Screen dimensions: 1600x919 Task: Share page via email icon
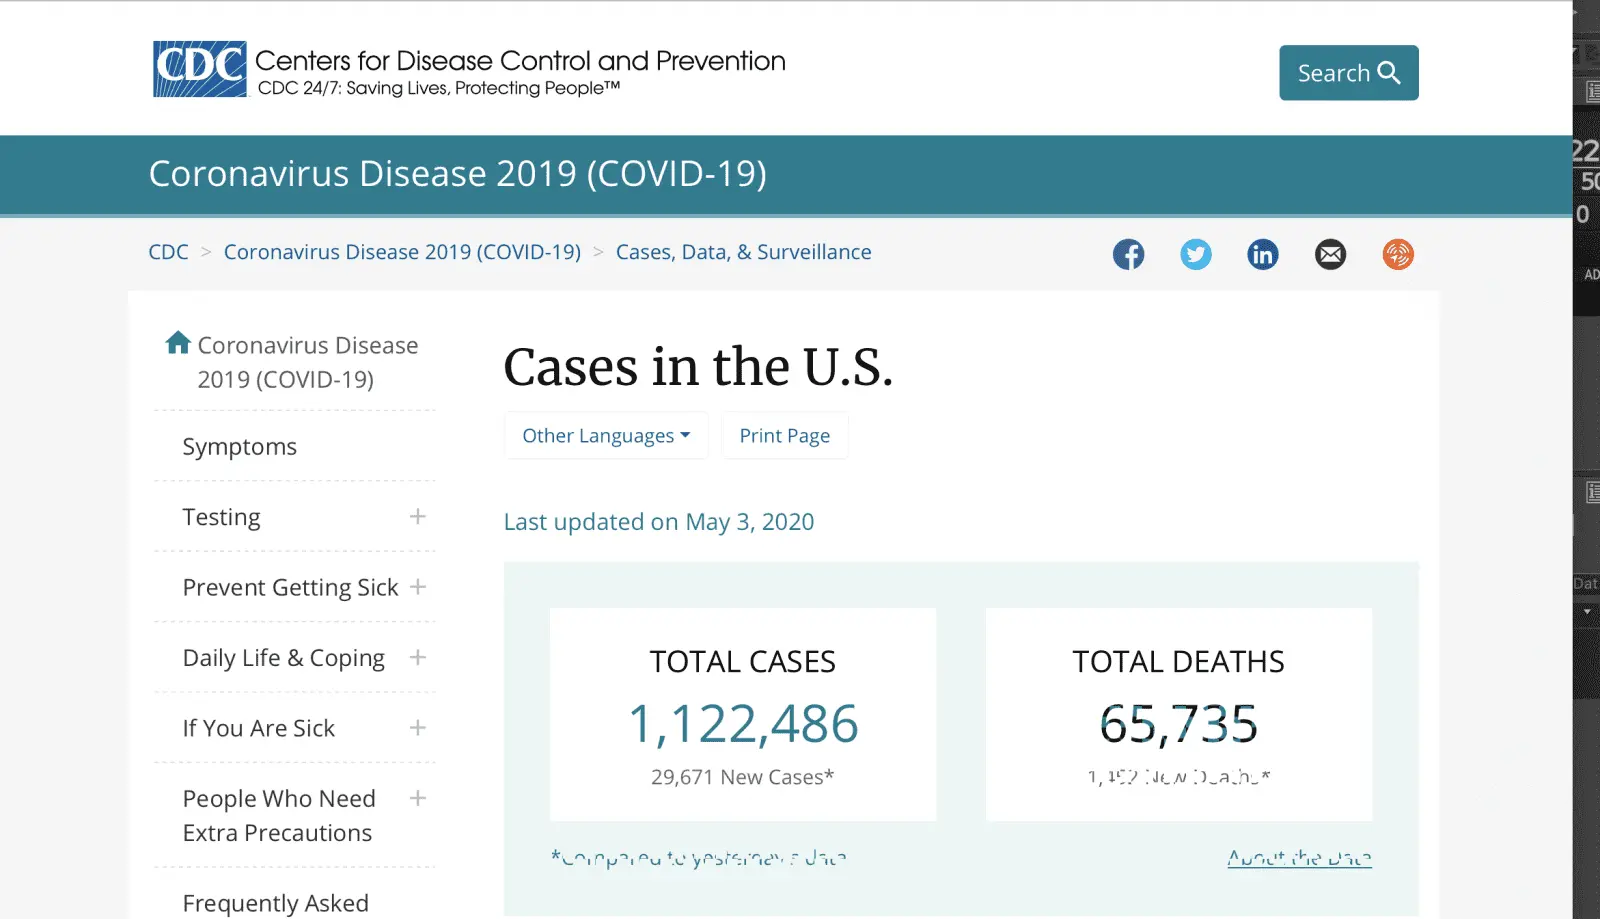(x=1330, y=254)
